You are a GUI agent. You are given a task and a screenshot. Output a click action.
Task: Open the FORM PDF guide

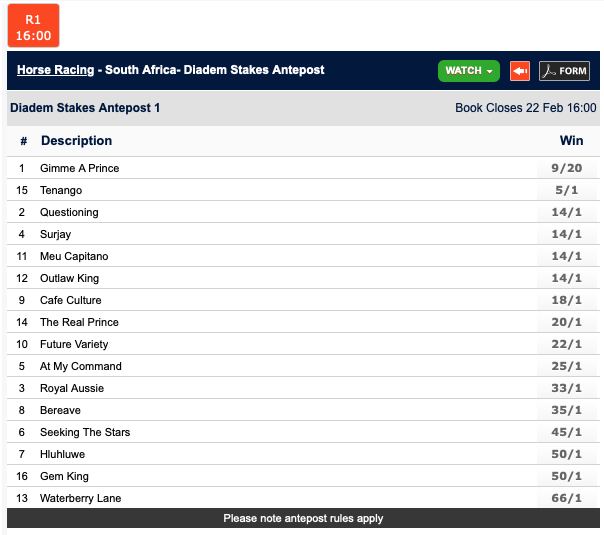point(564,71)
